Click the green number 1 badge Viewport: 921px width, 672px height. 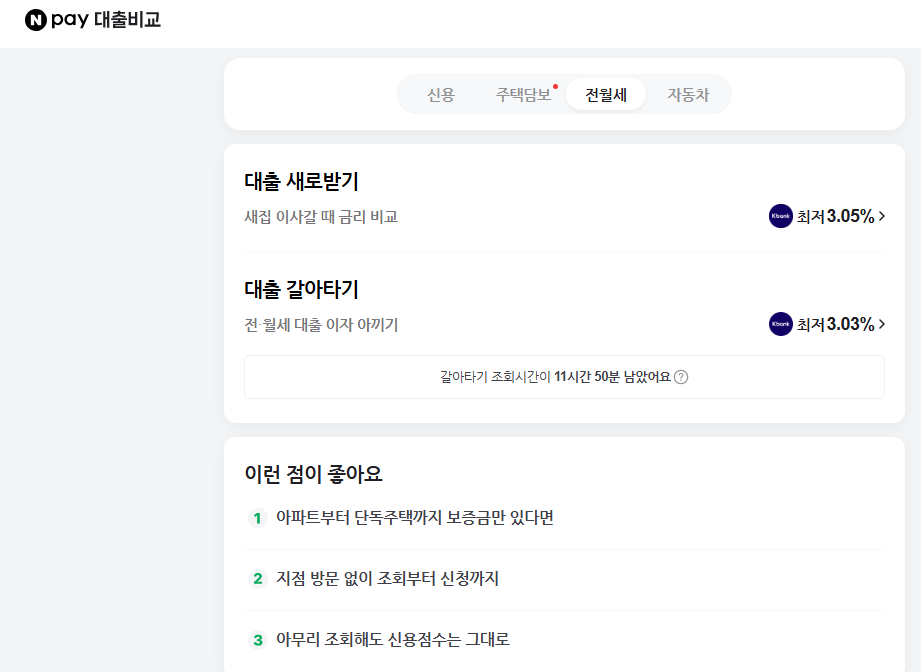[x=257, y=518]
